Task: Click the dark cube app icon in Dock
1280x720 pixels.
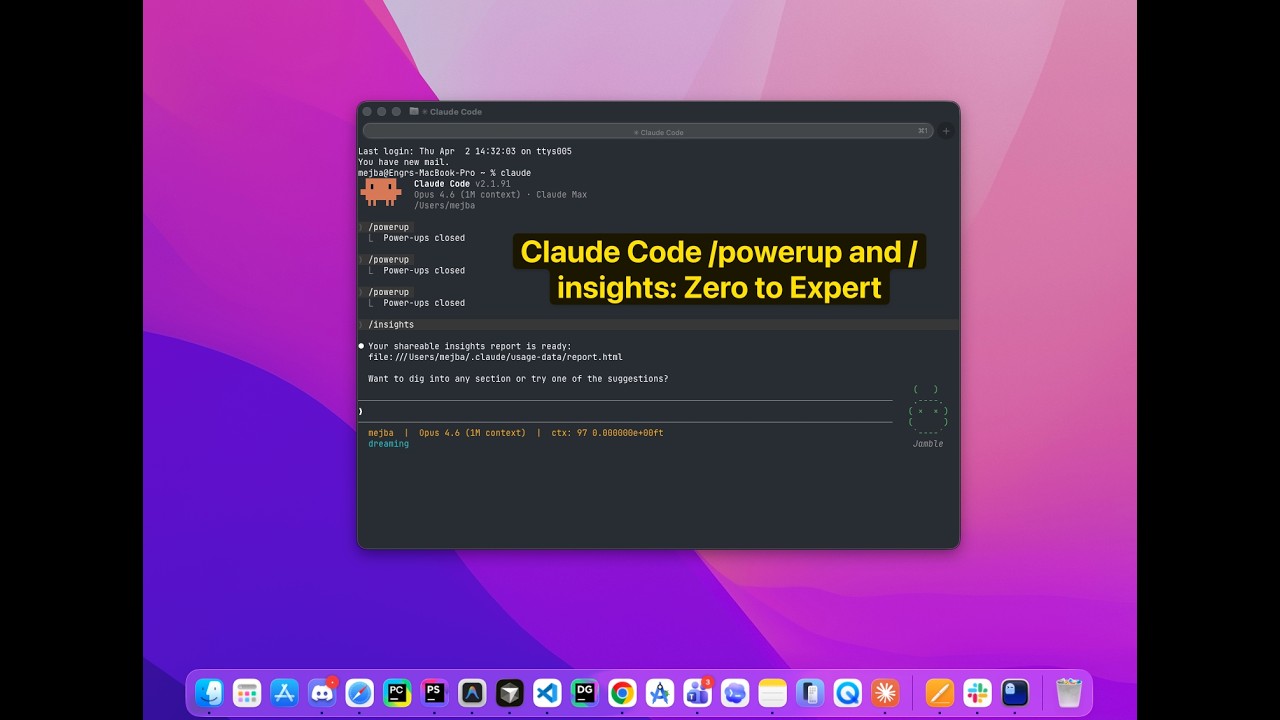Action: click(x=510, y=692)
